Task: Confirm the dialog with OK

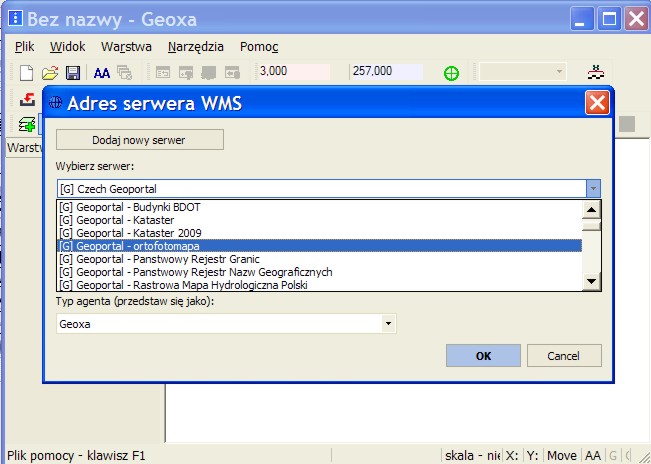Action: click(483, 356)
